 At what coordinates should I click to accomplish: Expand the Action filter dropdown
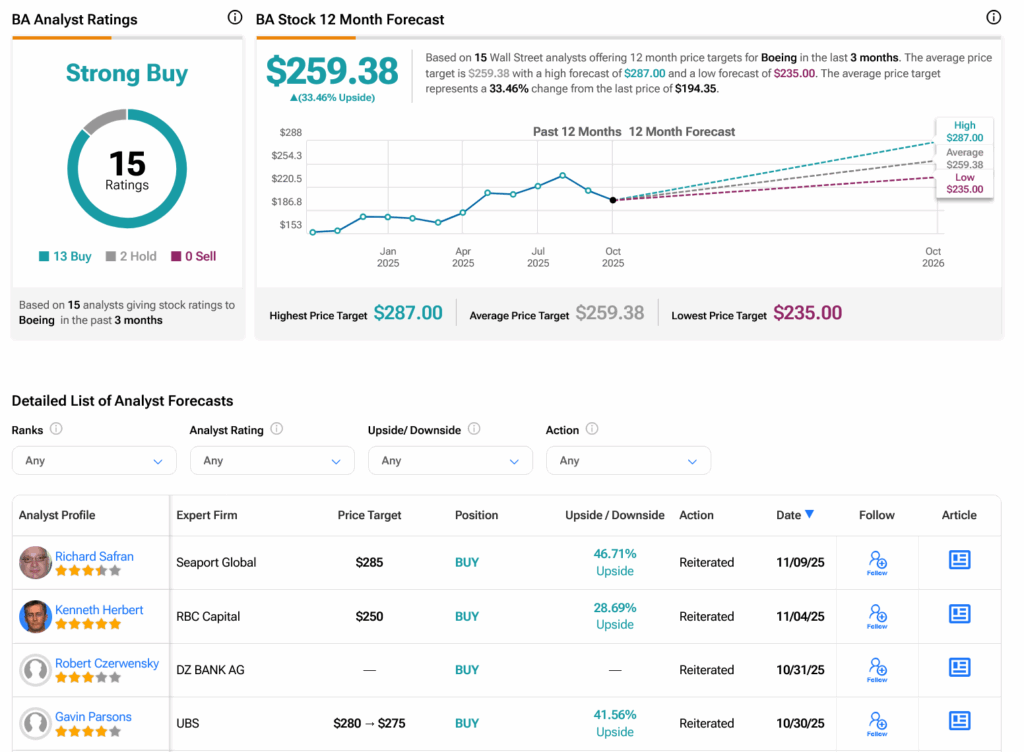tap(628, 461)
